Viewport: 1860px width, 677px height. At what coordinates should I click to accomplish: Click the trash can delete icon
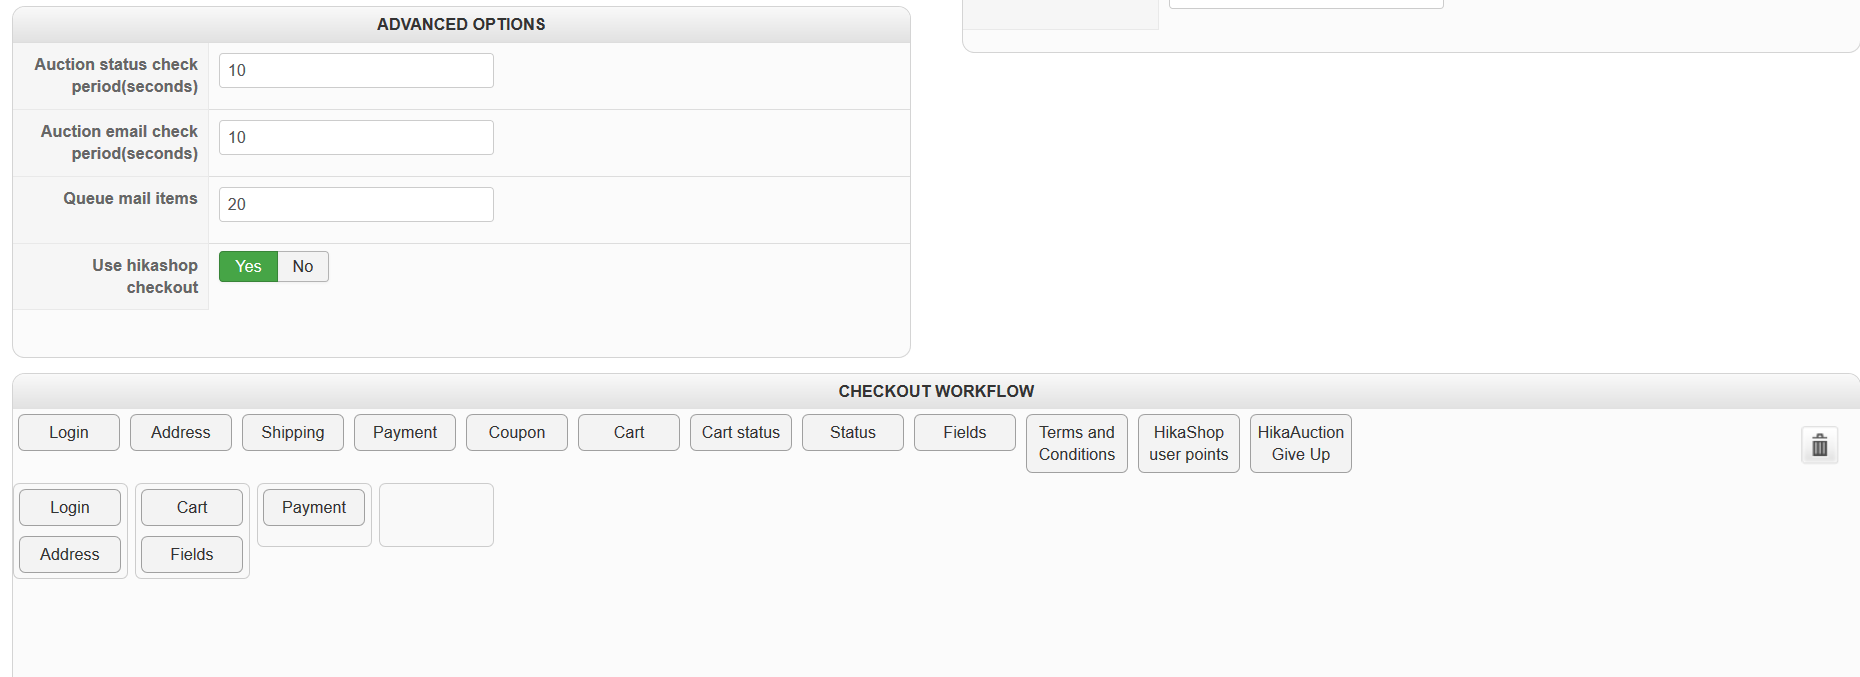(x=1819, y=445)
